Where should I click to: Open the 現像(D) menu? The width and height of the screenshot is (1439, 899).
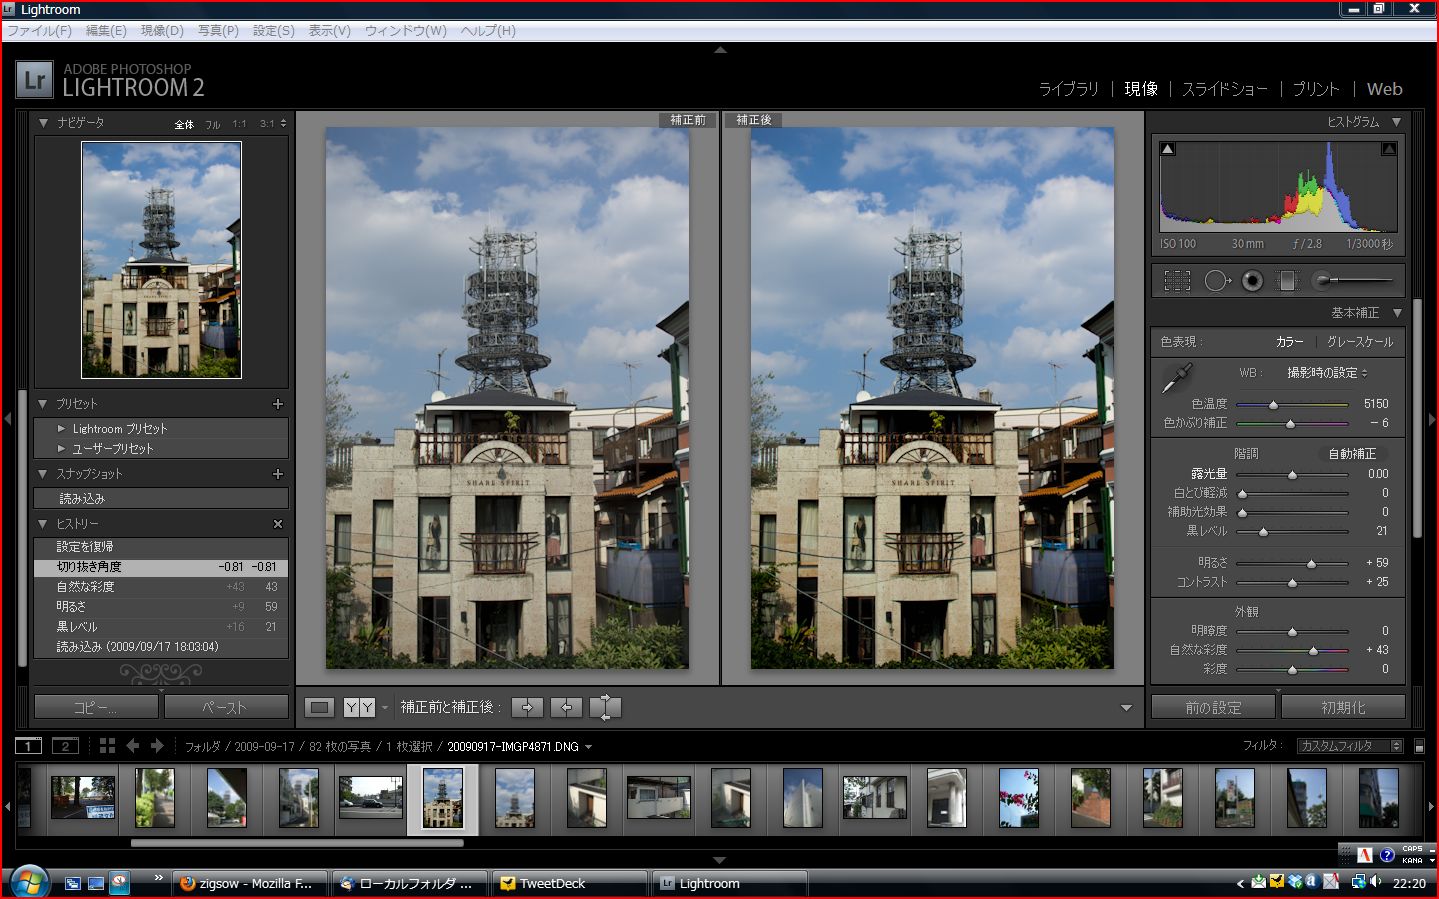pyautogui.click(x=162, y=31)
